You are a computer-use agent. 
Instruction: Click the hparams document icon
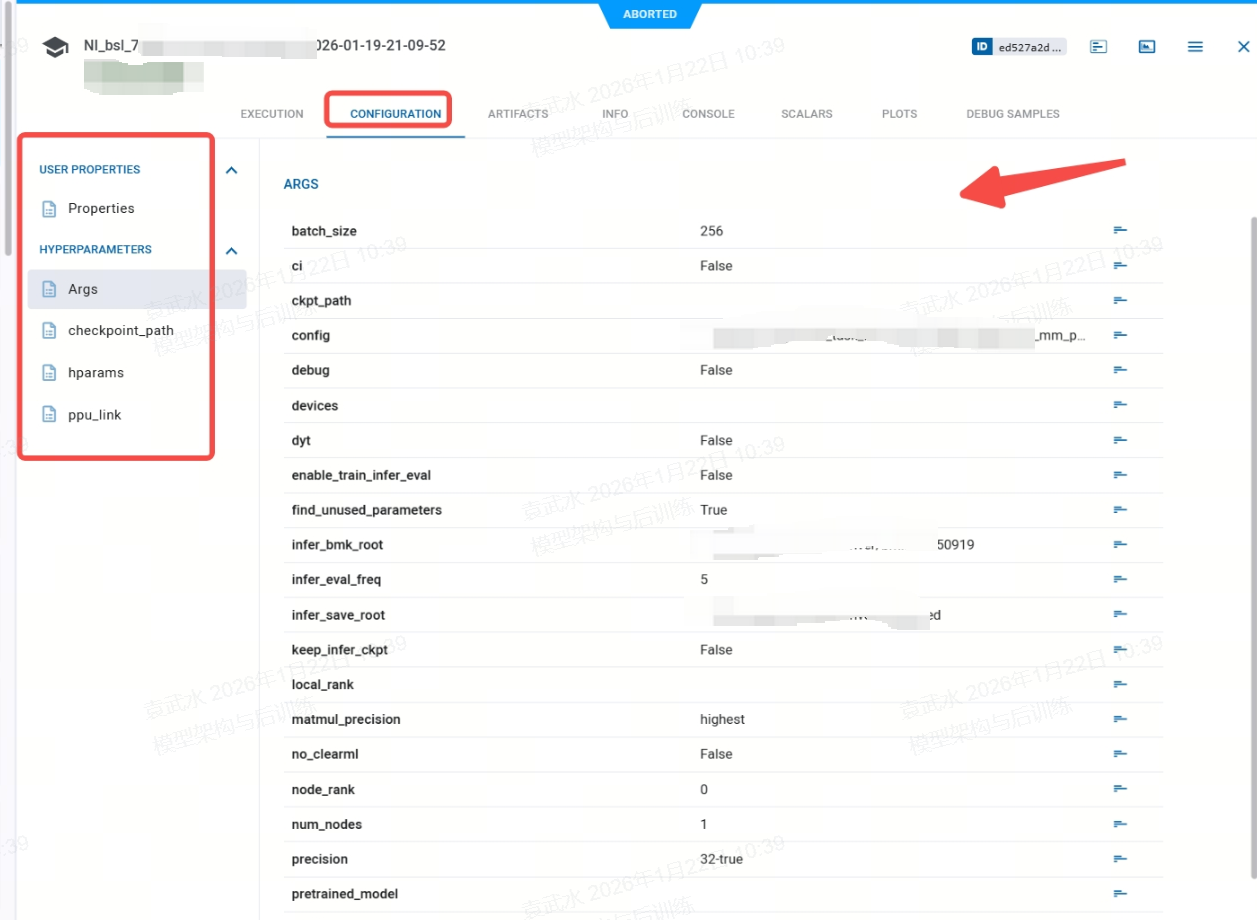click(49, 373)
